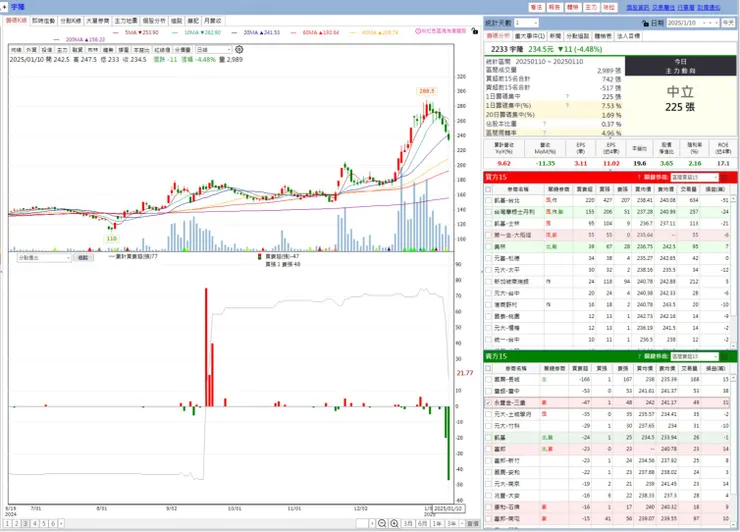Open the 重大事件(1) tab
740x532 pixels.
point(530,36)
